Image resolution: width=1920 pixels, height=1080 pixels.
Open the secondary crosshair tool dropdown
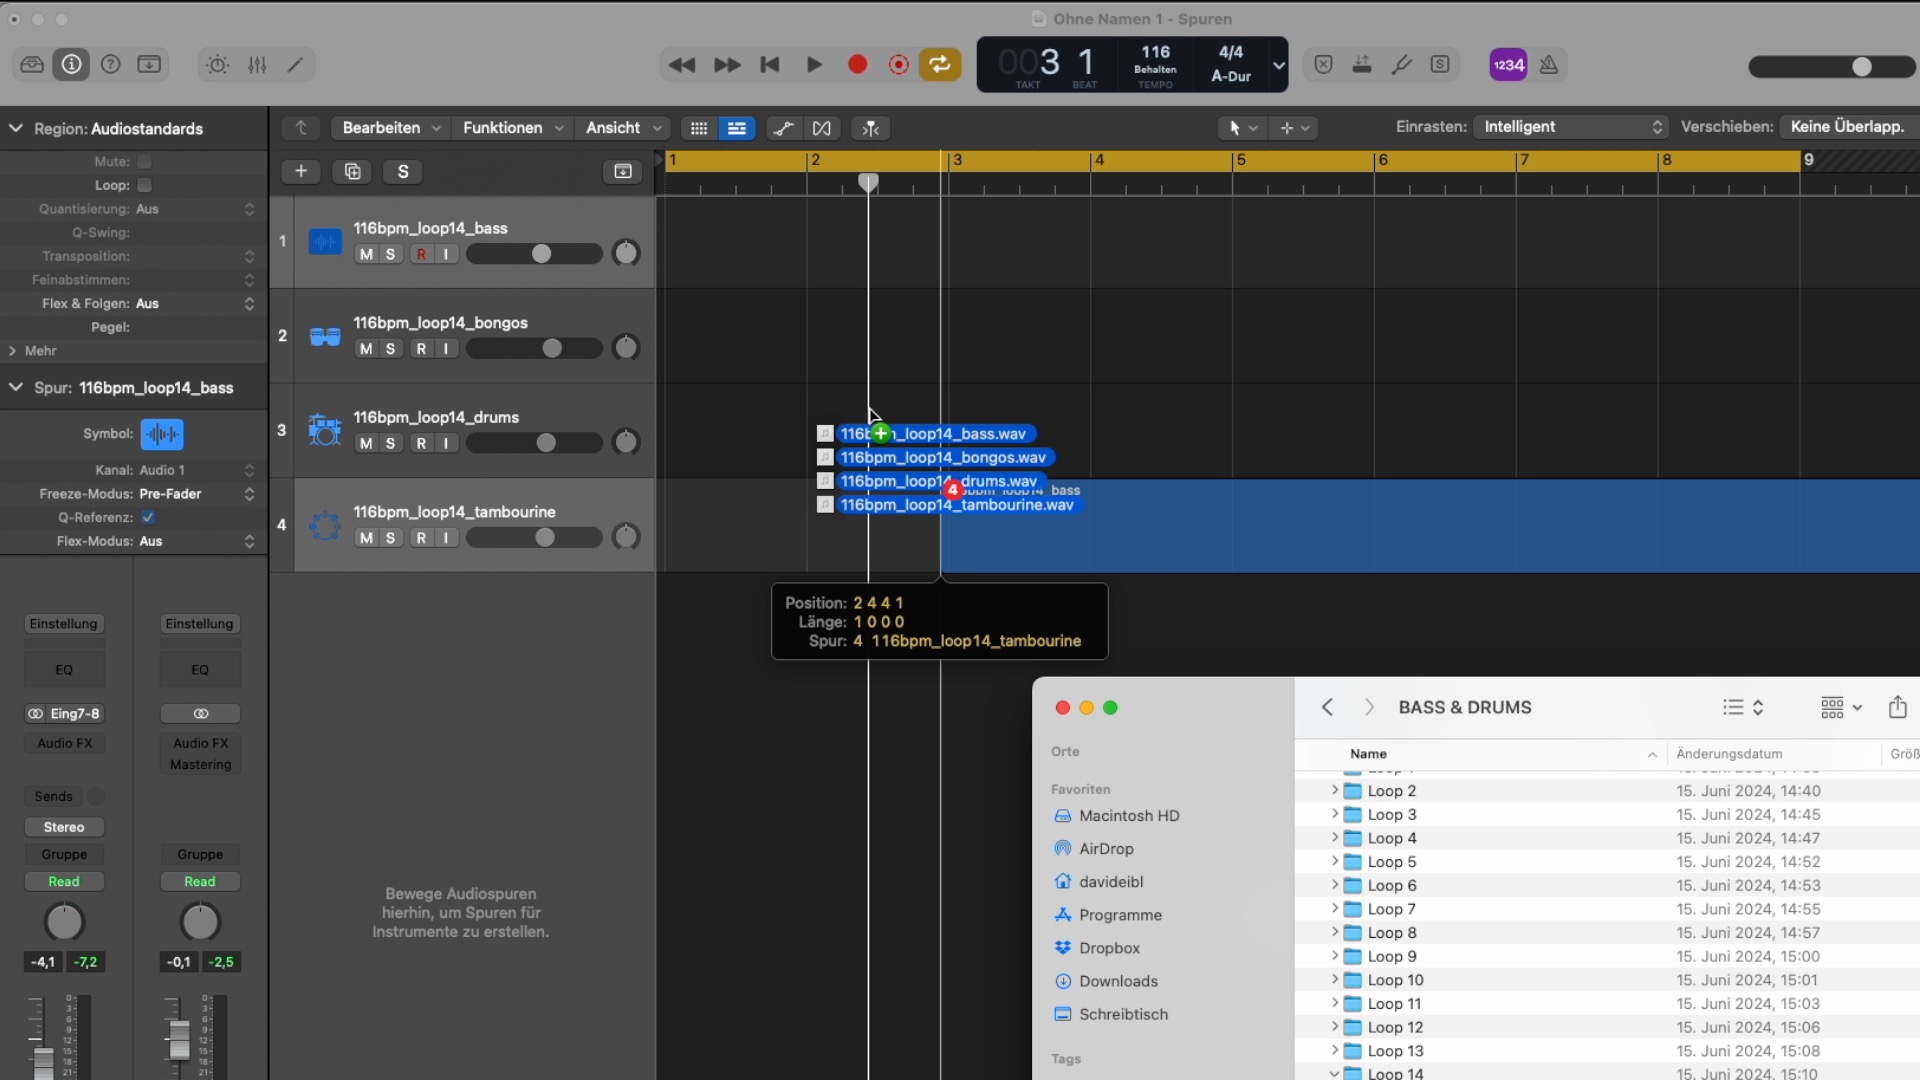[1294, 128]
